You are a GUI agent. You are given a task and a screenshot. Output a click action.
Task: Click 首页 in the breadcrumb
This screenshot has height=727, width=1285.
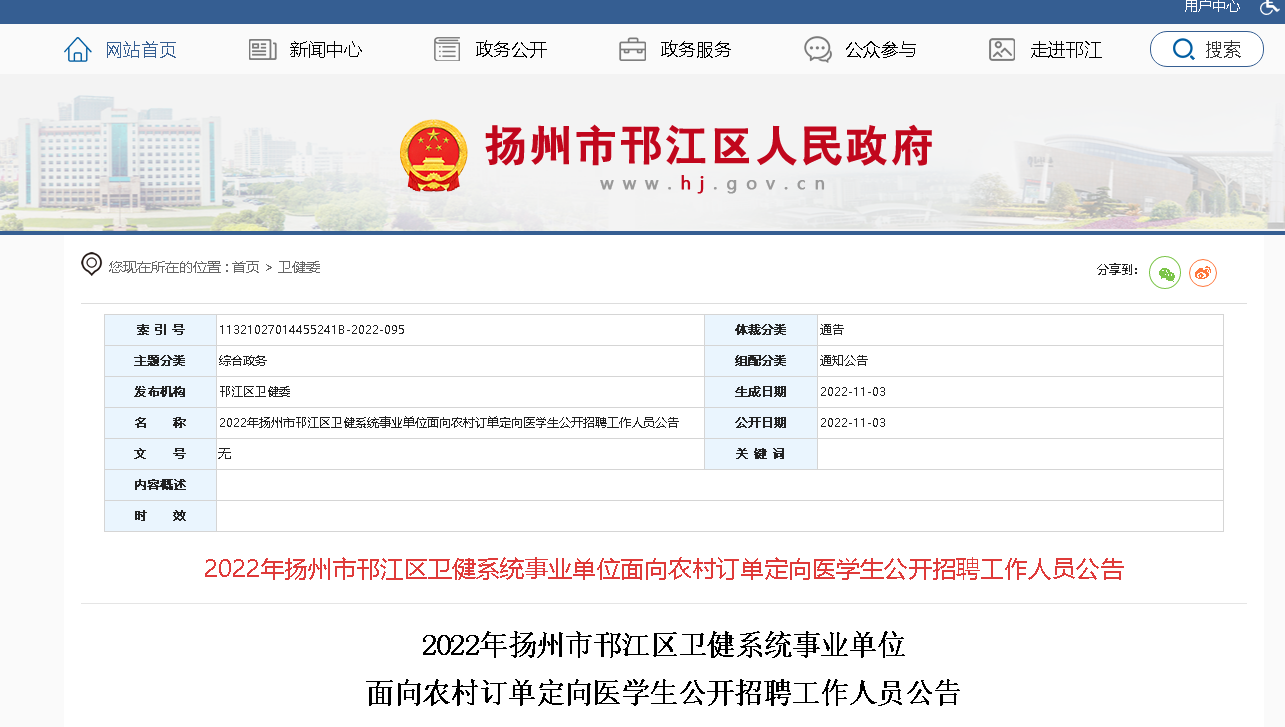coord(246,267)
